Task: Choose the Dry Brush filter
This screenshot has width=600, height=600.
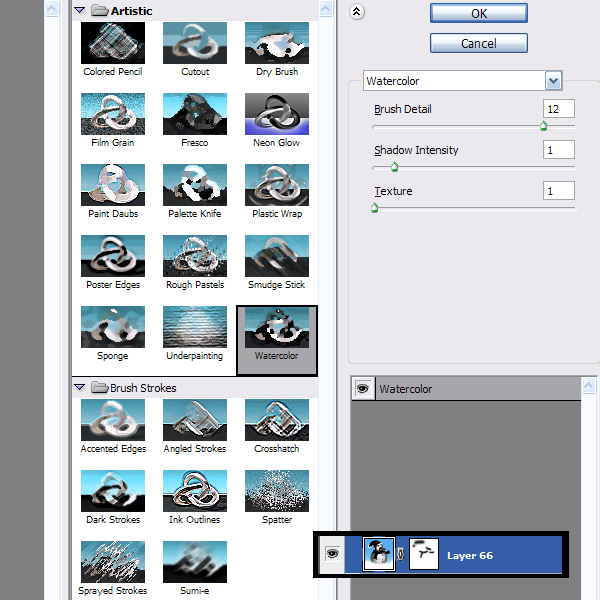Action: click(277, 43)
